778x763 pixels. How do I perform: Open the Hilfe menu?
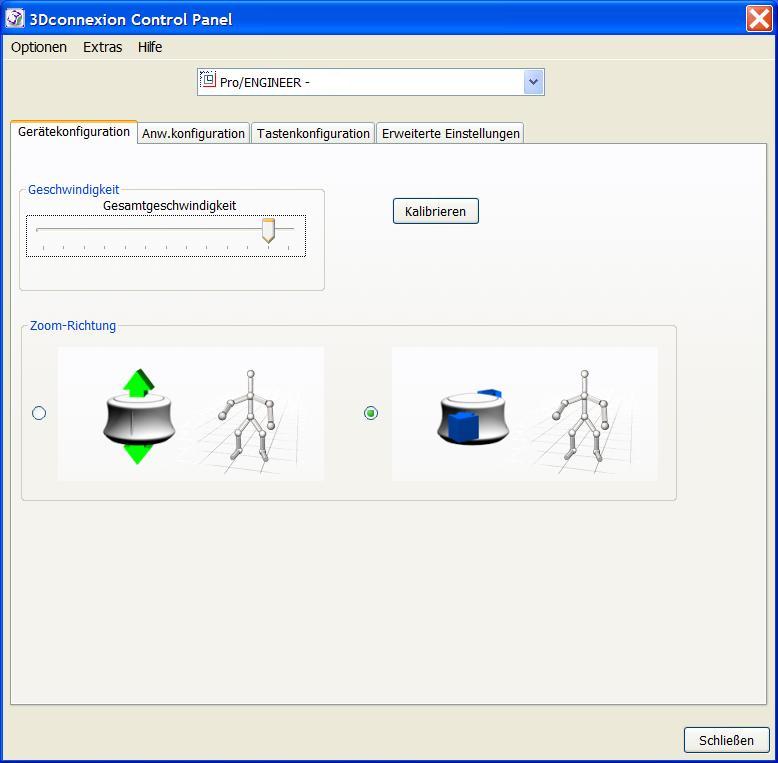(150, 47)
